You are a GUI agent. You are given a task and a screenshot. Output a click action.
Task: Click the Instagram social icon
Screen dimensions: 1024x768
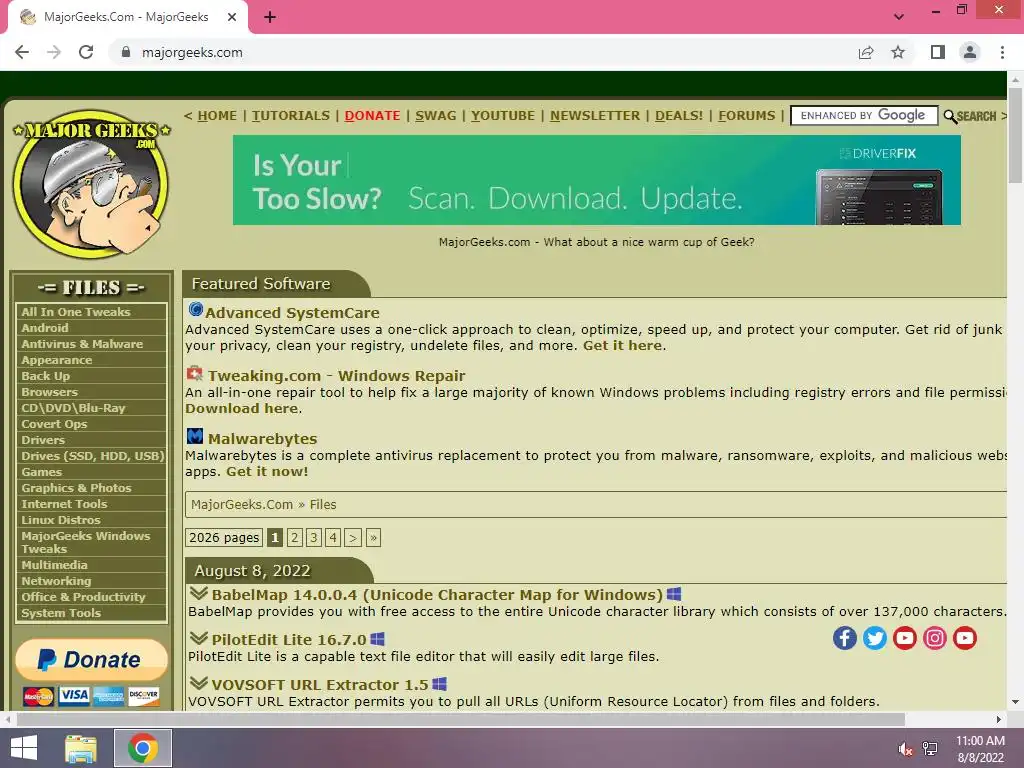point(935,638)
